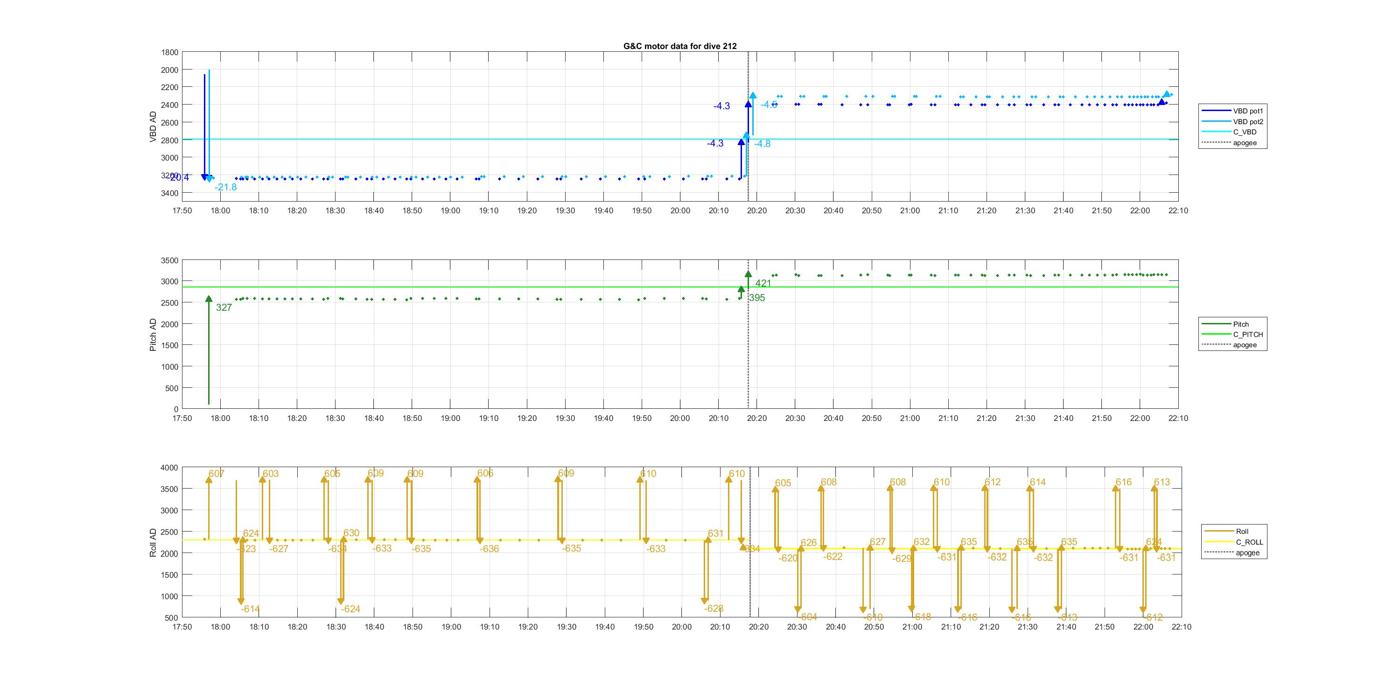Click the '-21.8' annotation in the VBD plot
This screenshot has width=1400, height=693.
(x=226, y=187)
